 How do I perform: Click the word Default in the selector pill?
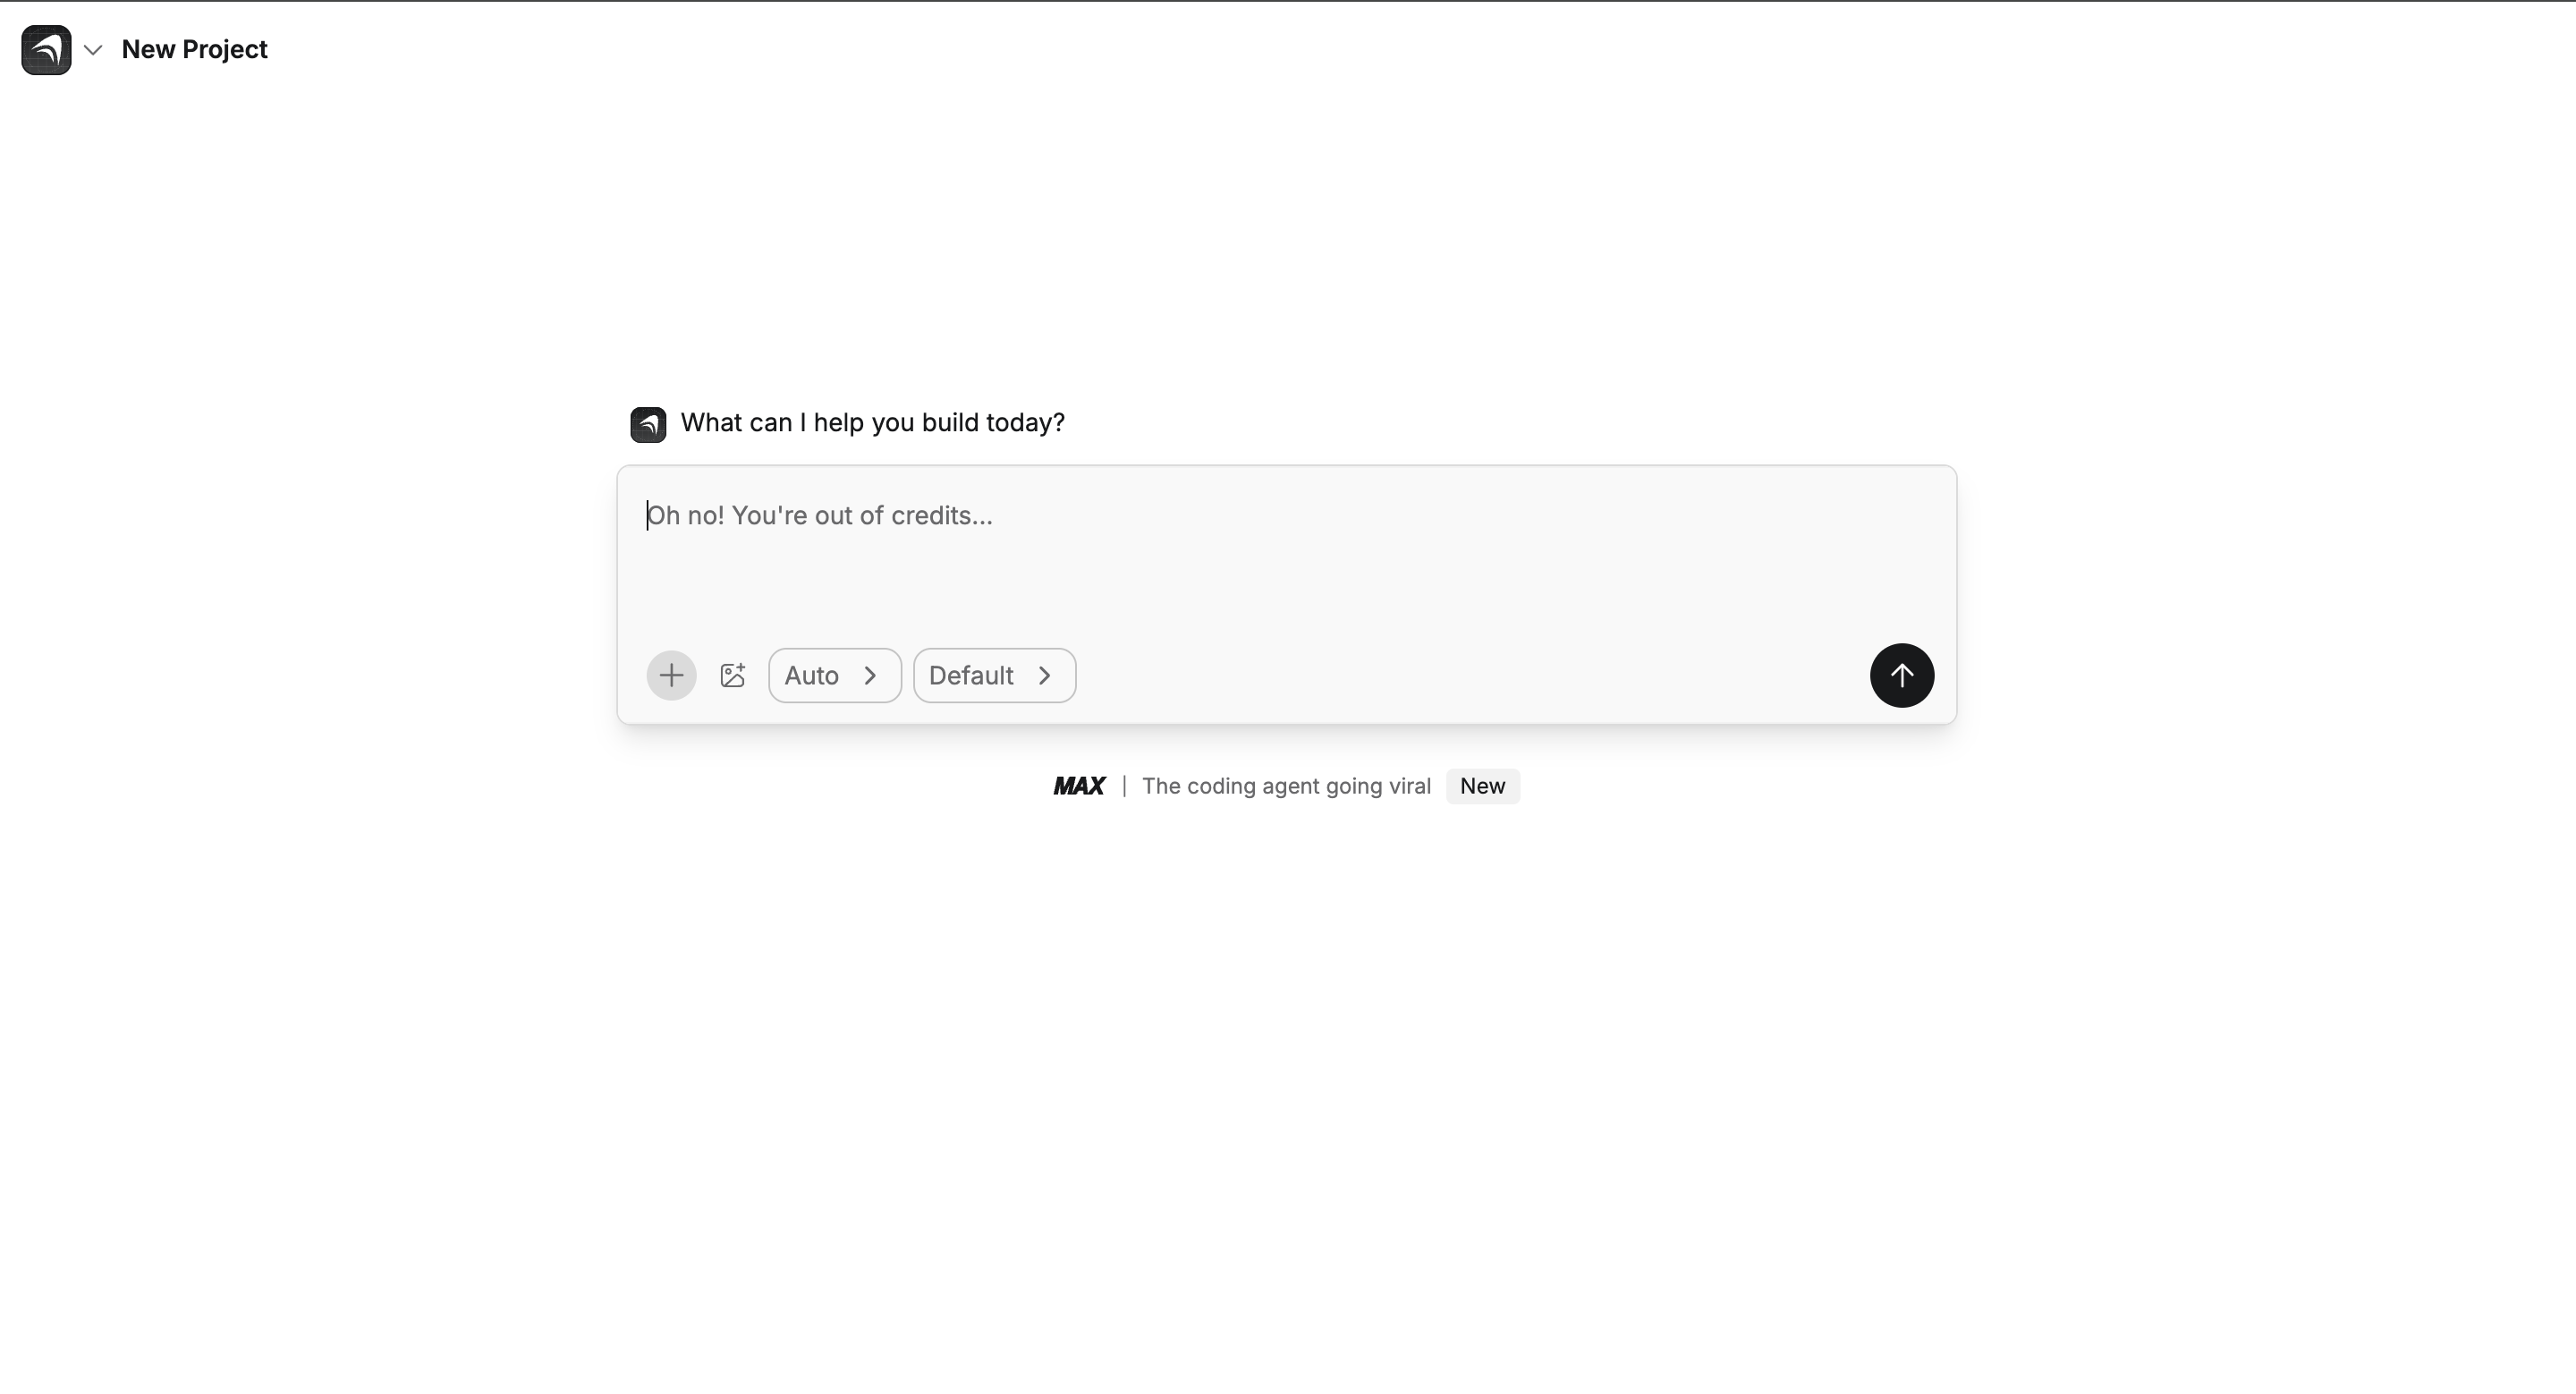point(970,676)
